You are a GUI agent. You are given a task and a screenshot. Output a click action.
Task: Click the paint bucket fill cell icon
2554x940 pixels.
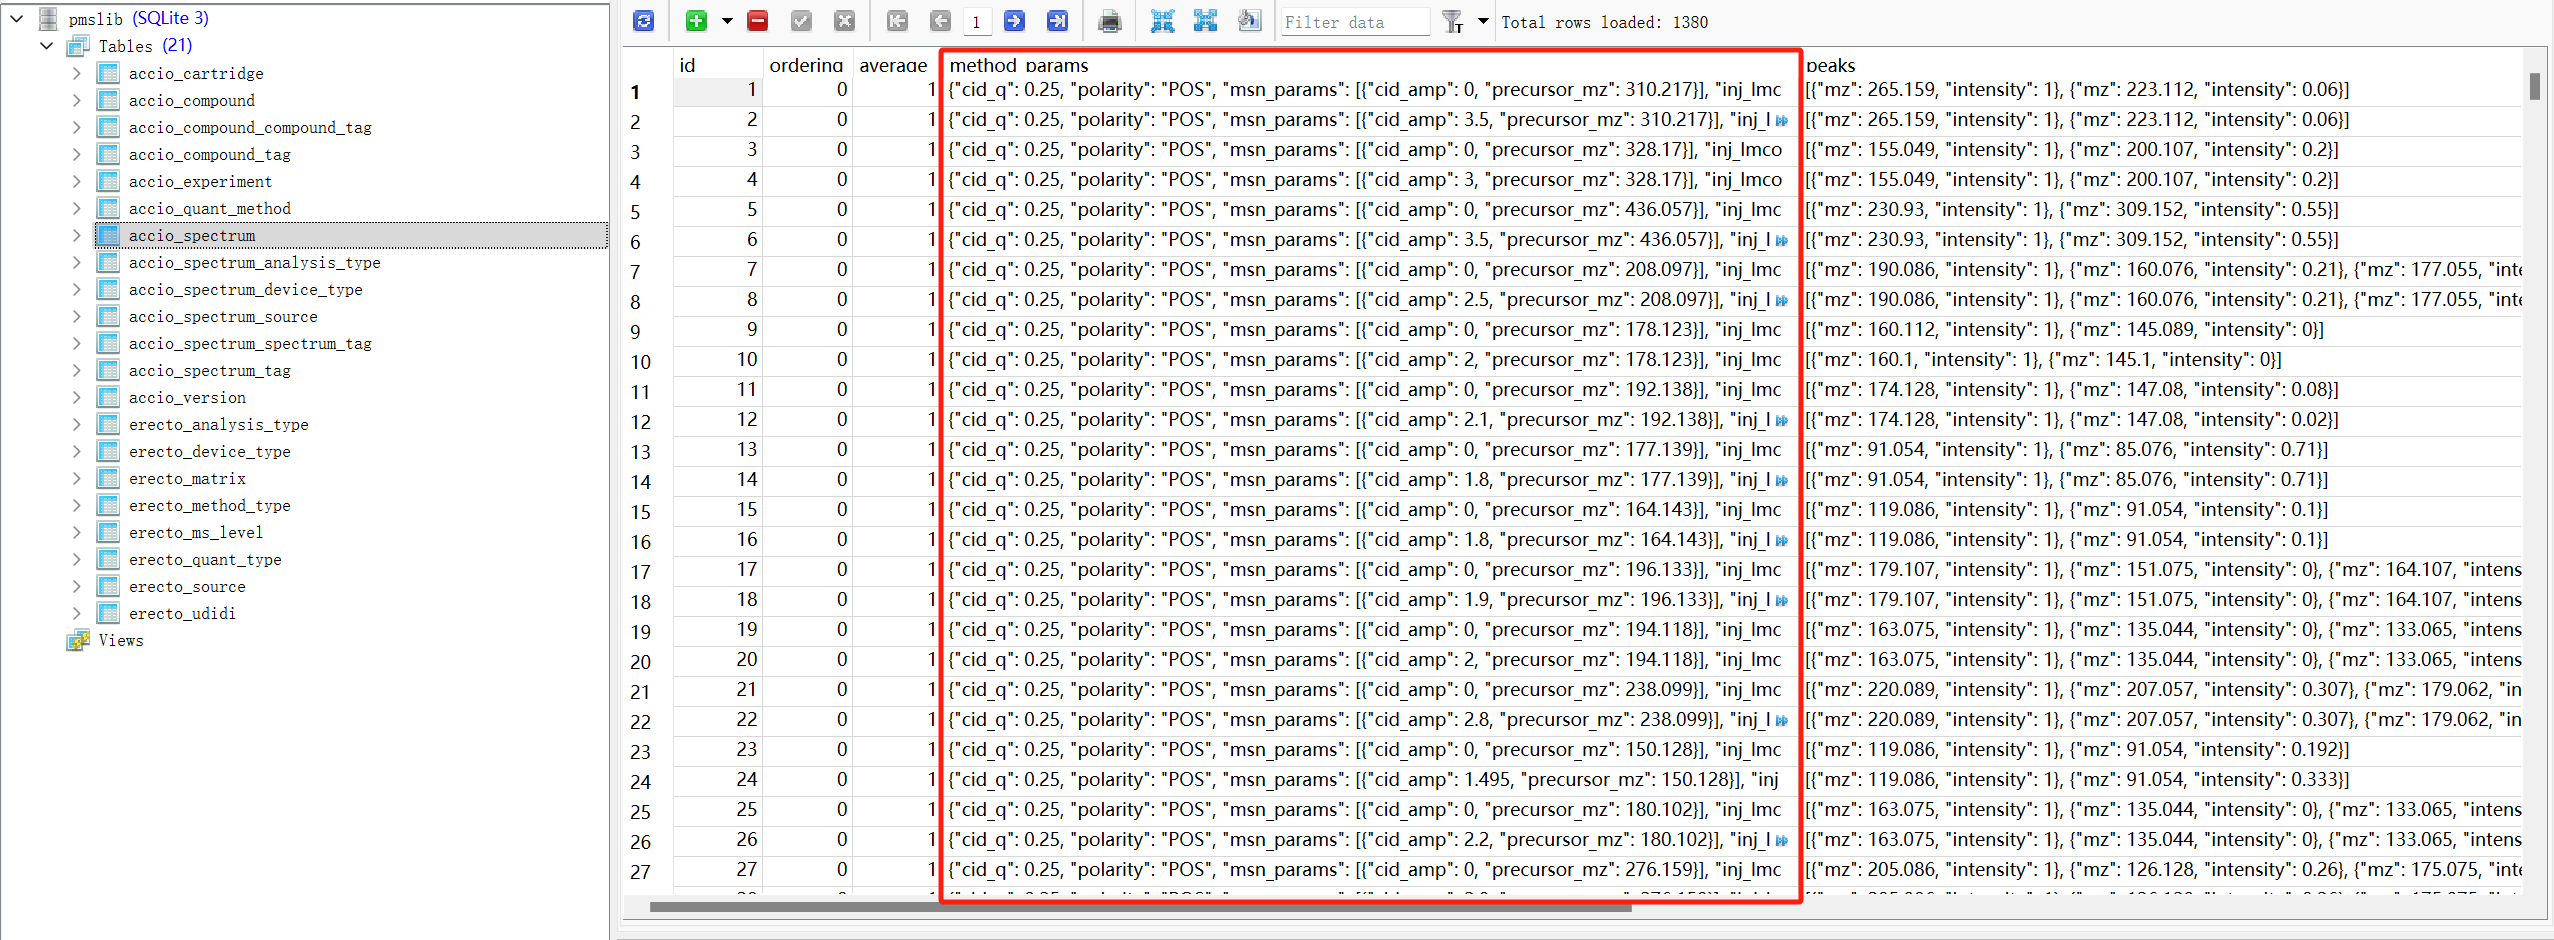click(1249, 21)
